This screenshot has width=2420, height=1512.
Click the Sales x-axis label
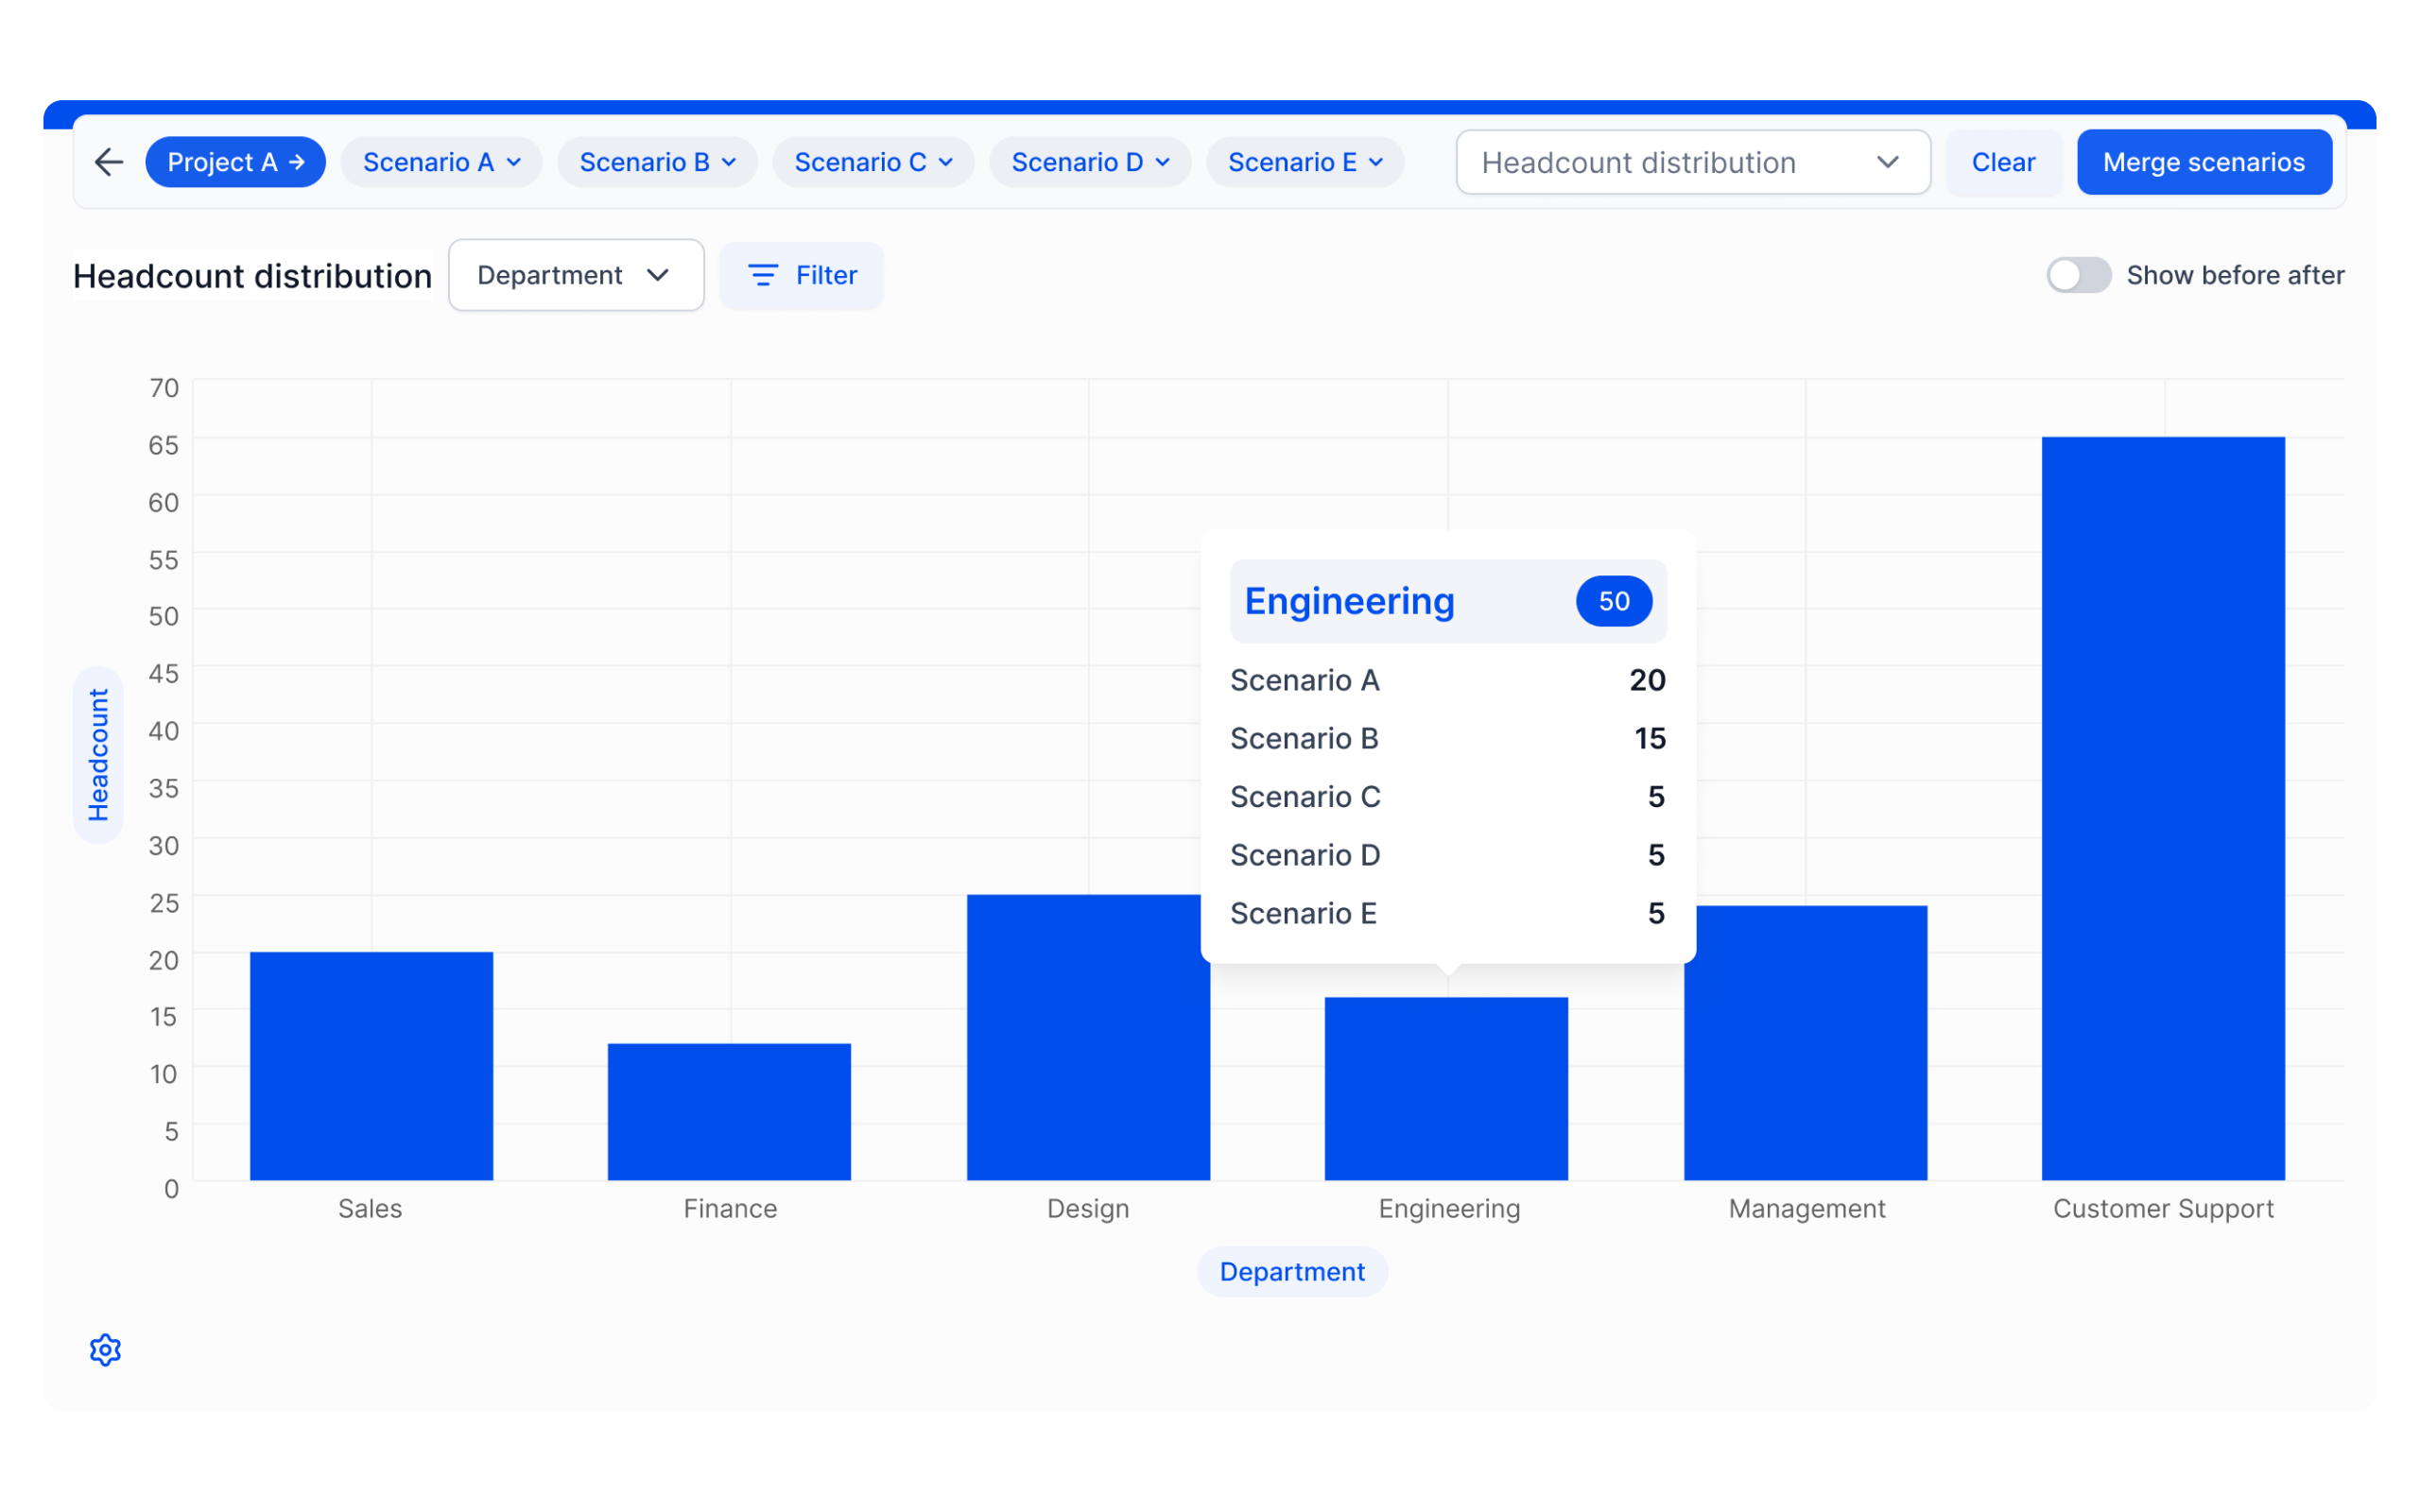[370, 1209]
